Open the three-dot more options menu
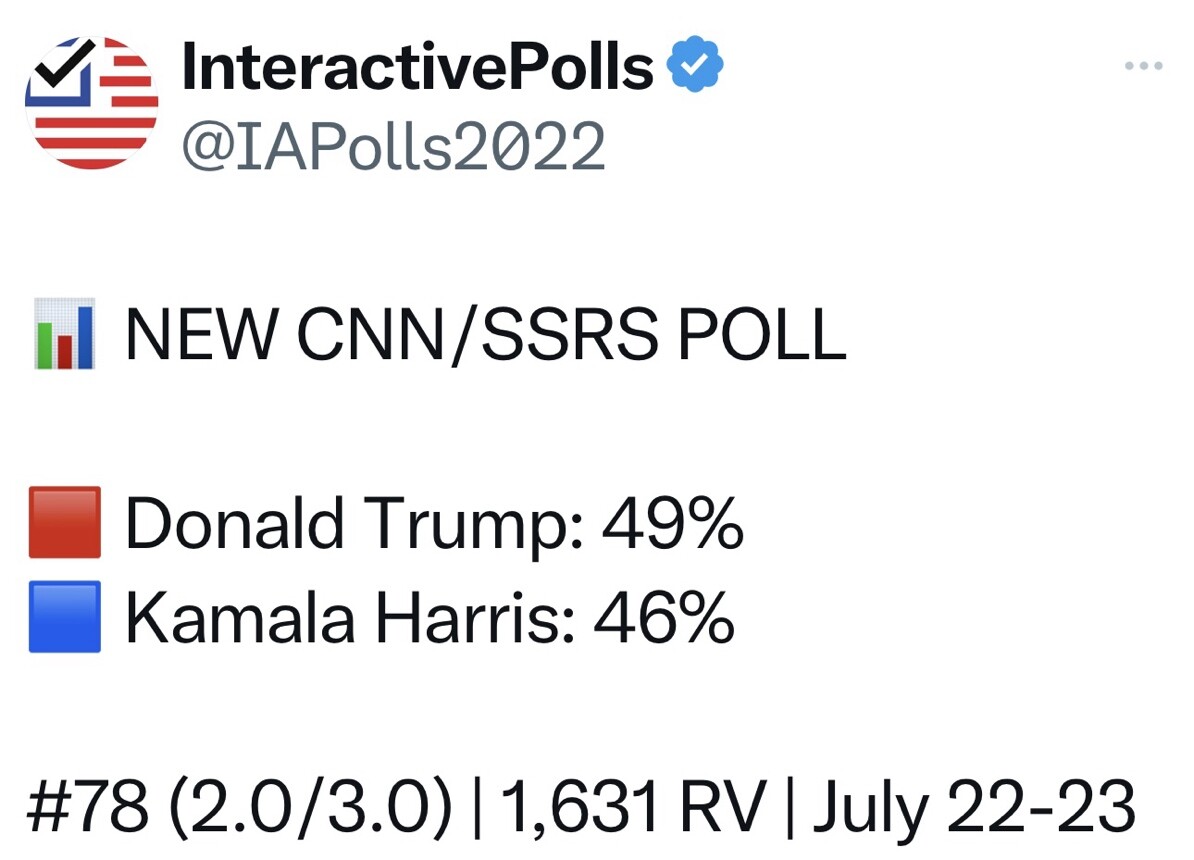The image size is (1194, 860). pos(1144,66)
